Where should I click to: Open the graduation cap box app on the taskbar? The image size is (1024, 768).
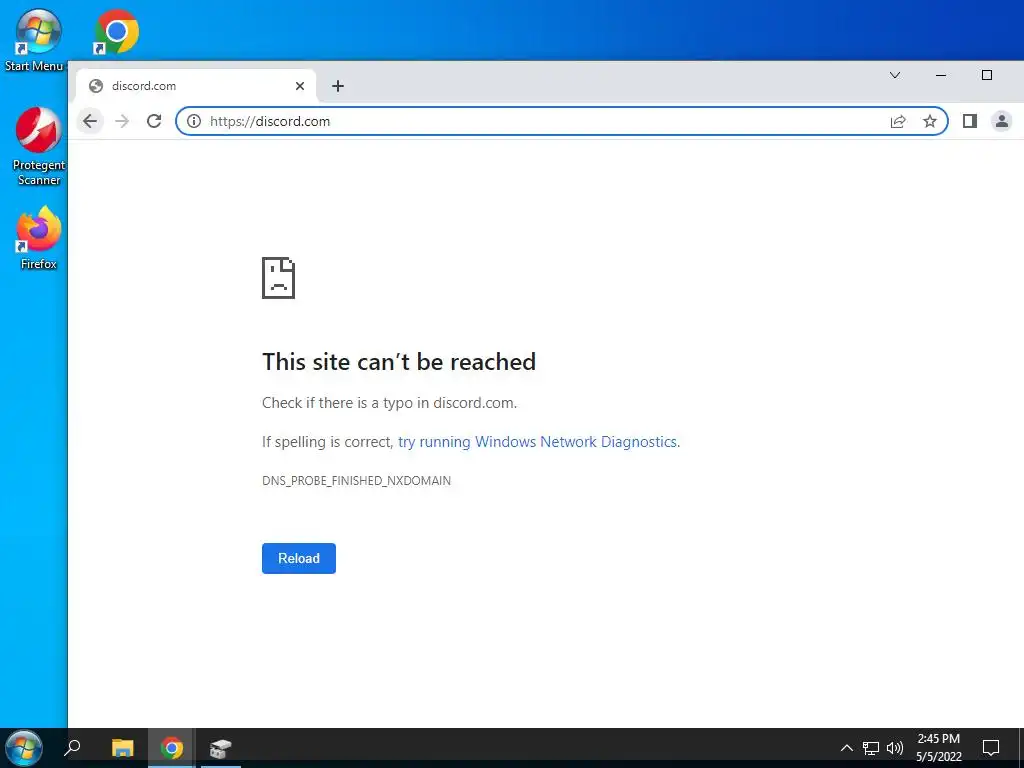coord(221,748)
